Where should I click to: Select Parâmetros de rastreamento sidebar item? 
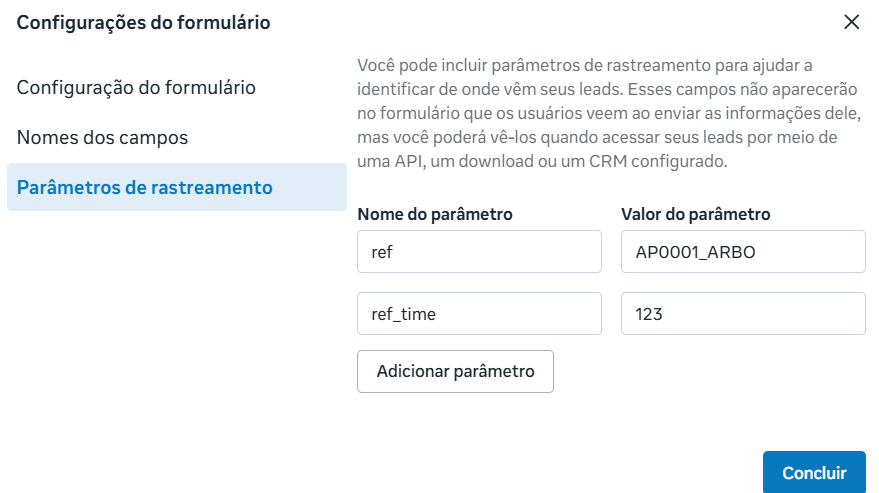tap(177, 187)
